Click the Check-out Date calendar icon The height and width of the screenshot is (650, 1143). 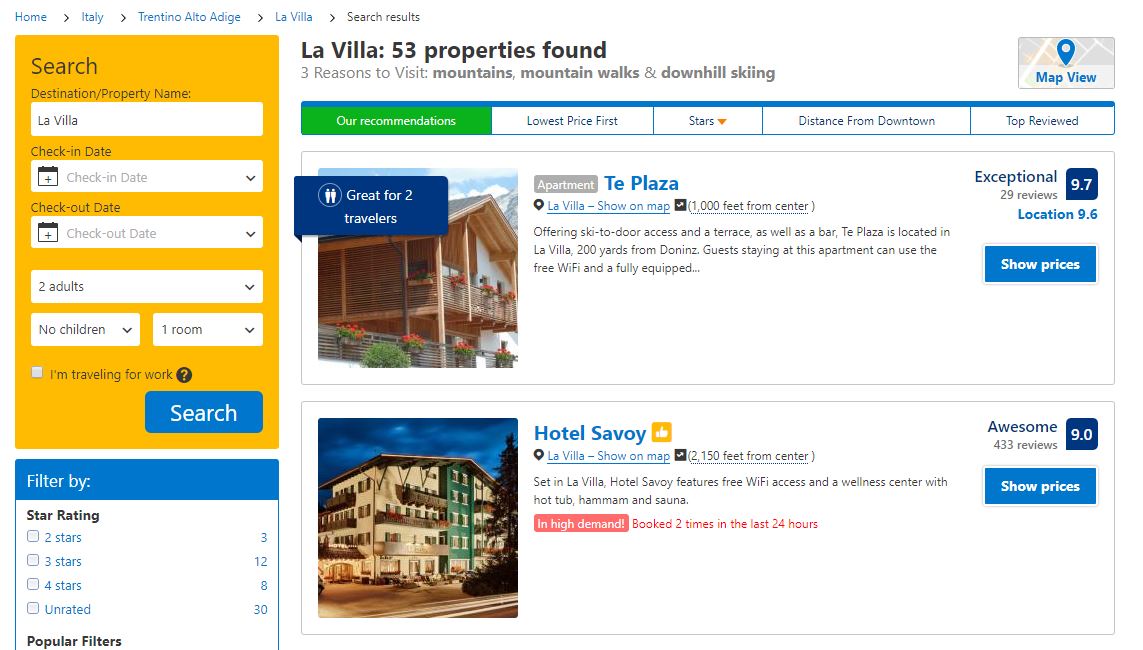pos(47,232)
